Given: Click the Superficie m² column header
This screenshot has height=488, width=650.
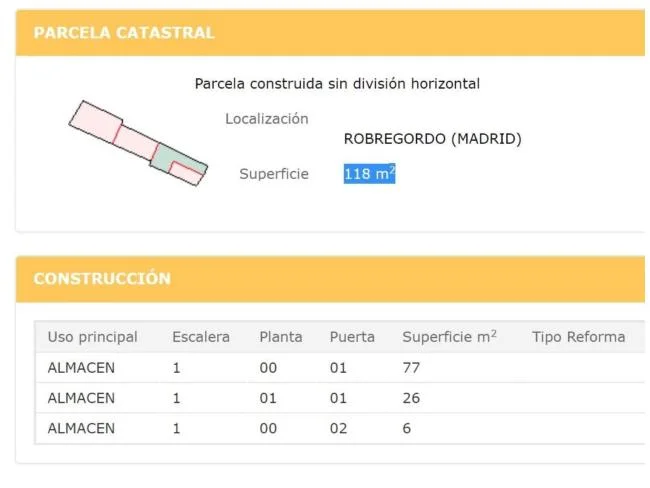Looking at the screenshot, I should tap(449, 336).
